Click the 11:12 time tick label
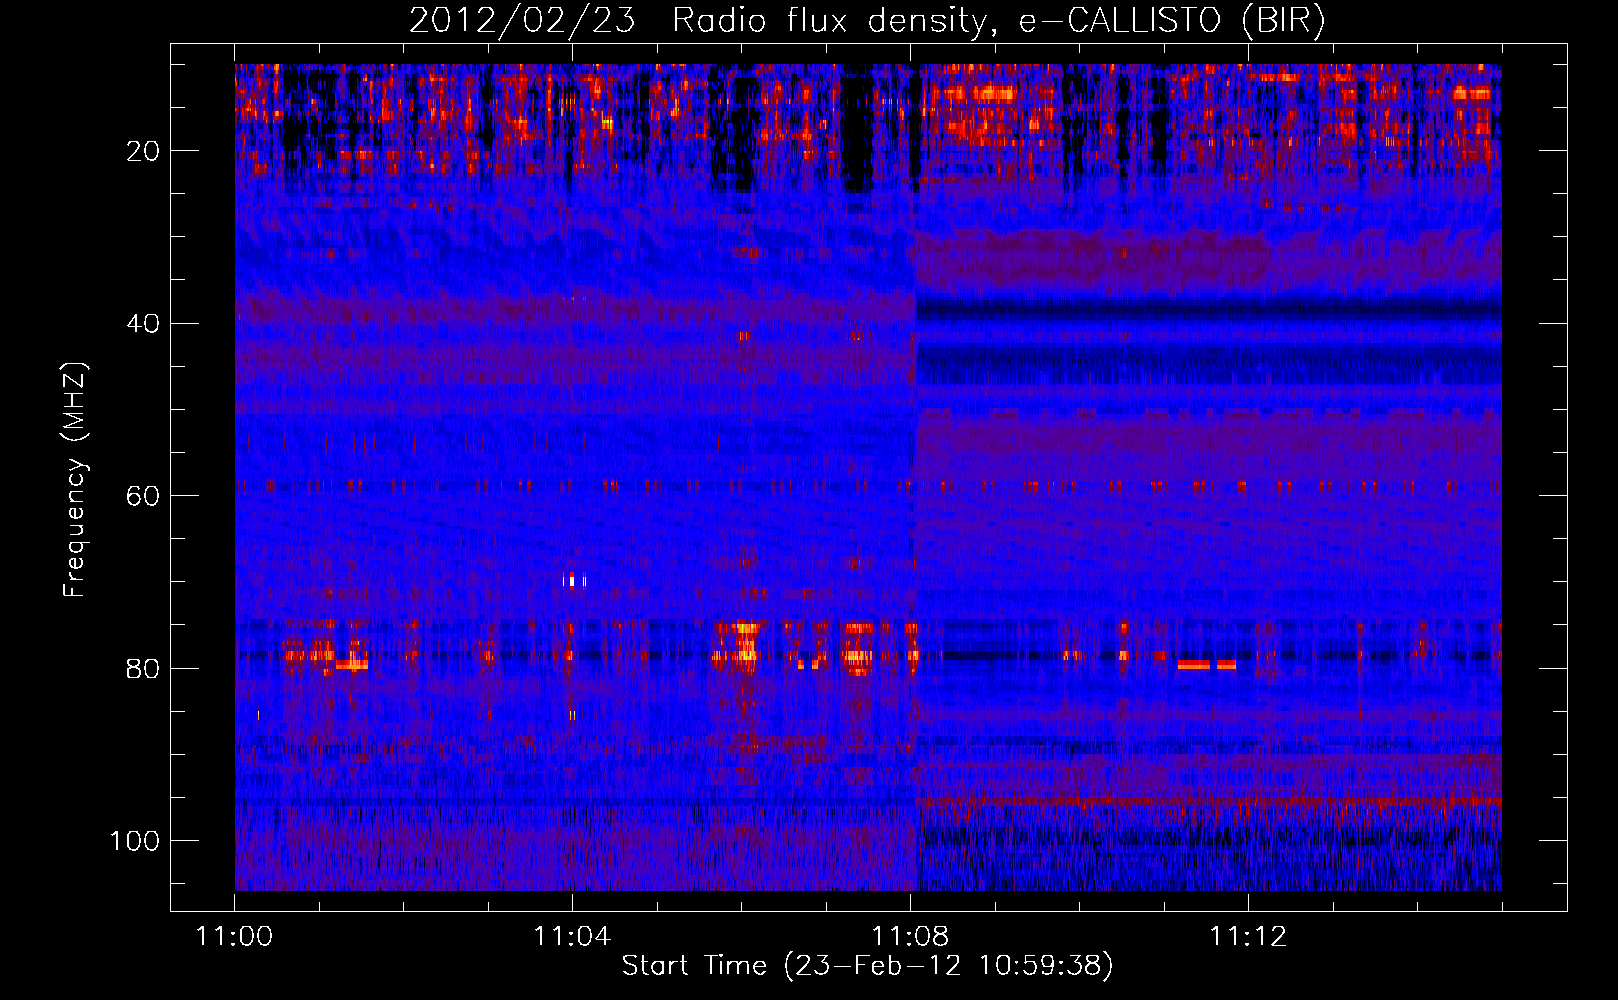 click(x=1248, y=937)
